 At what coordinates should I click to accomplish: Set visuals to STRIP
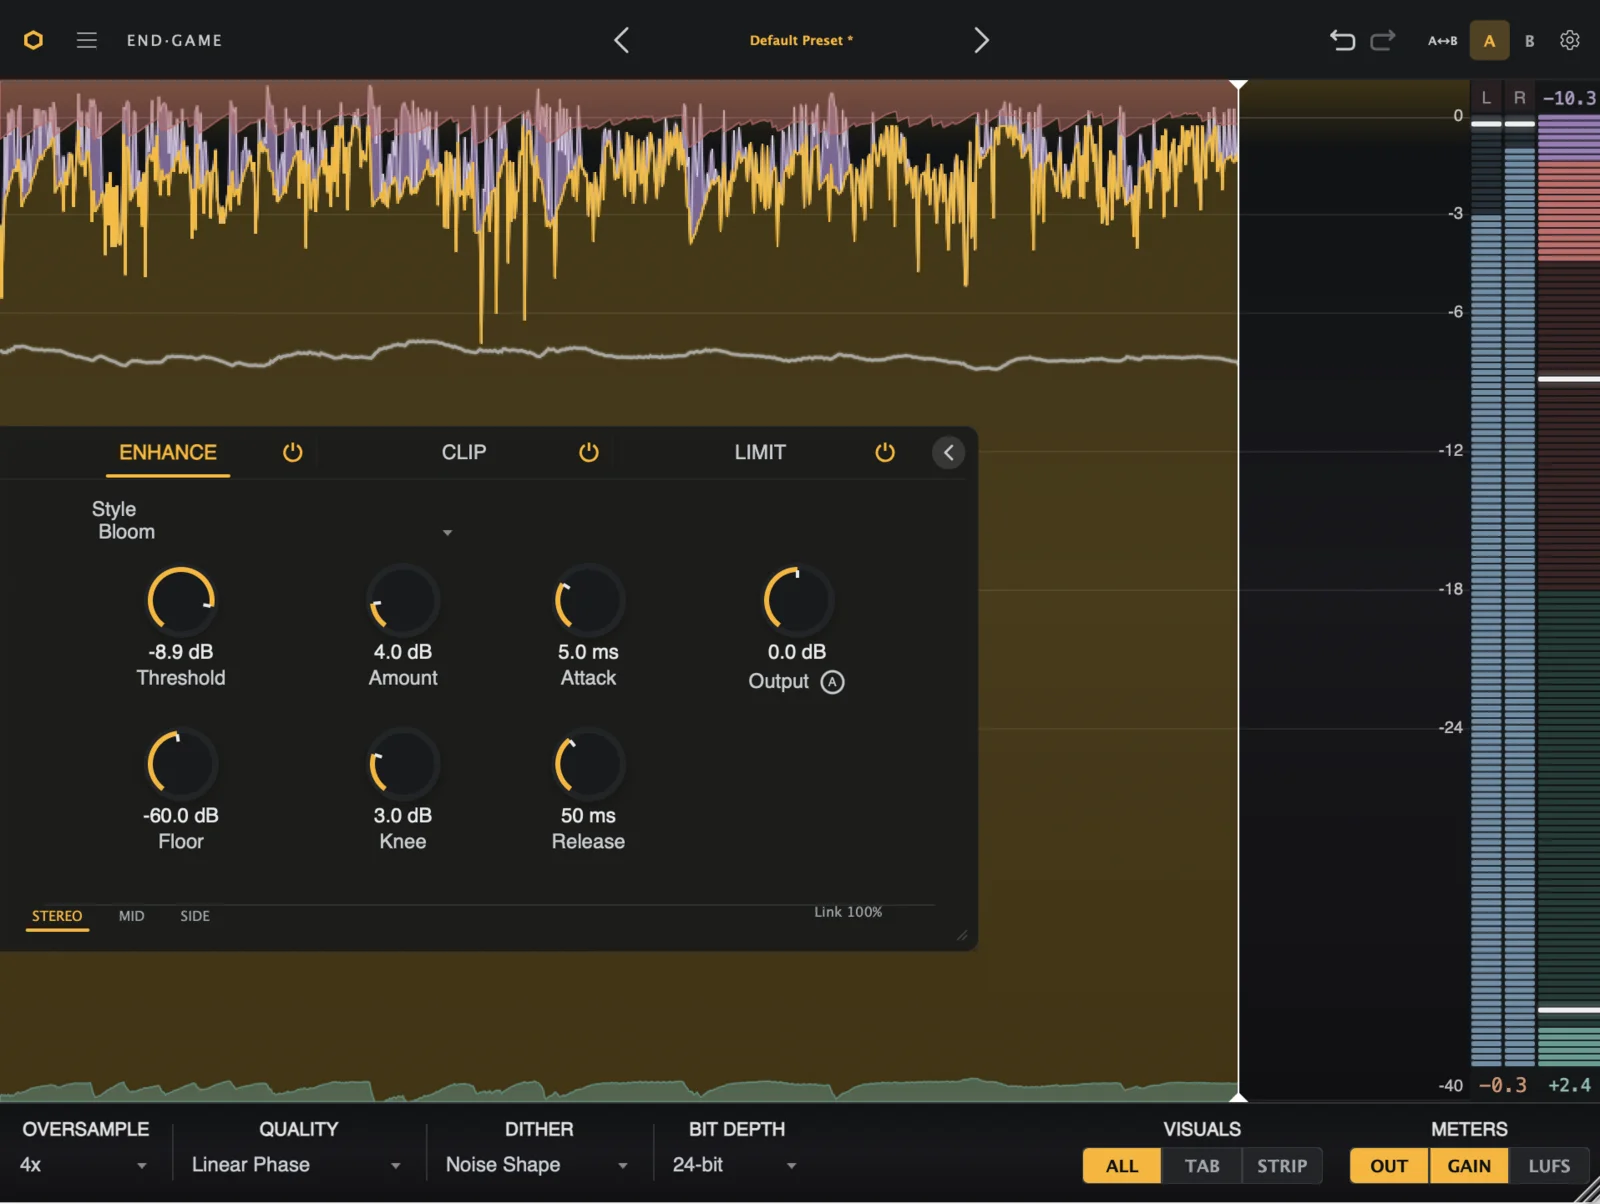(x=1282, y=1166)
